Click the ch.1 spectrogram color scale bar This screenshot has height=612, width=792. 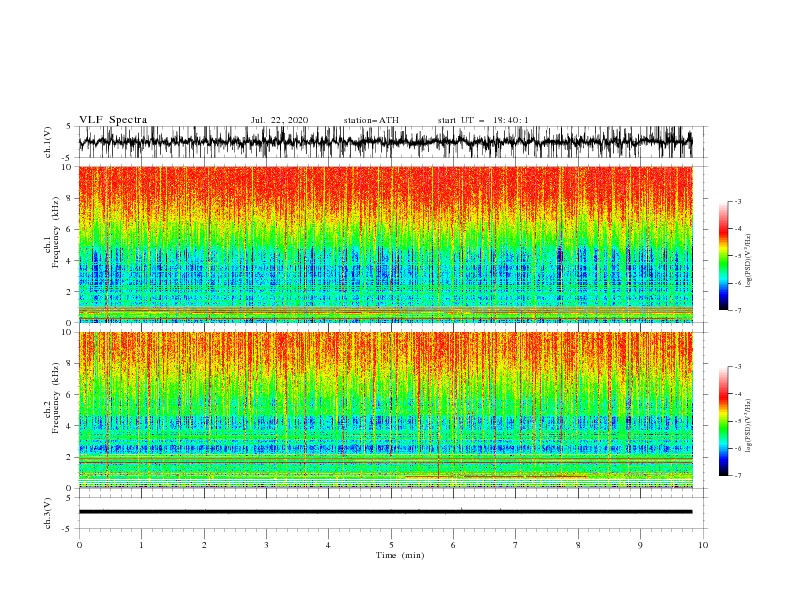click(x=723, y=255)
